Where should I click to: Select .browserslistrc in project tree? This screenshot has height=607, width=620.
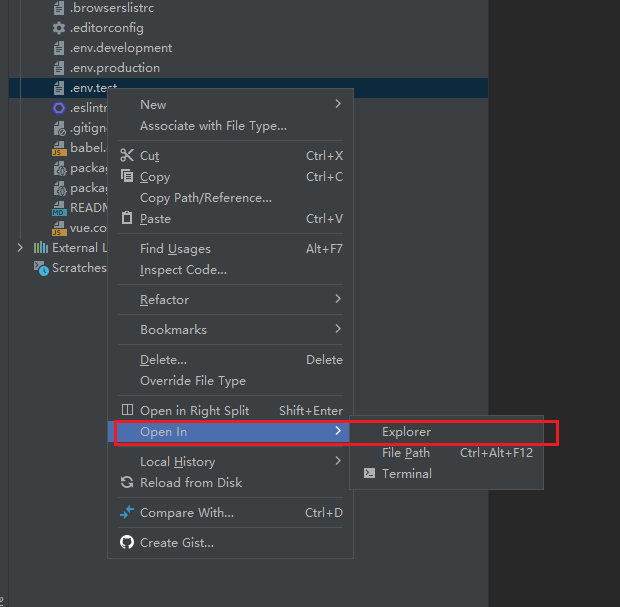[x=112, y=8]
